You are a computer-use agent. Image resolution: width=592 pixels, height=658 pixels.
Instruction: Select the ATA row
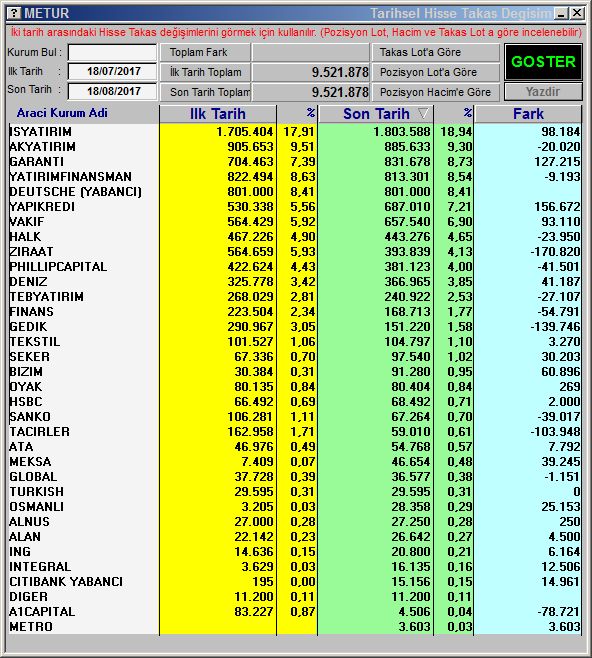(295, 447)
